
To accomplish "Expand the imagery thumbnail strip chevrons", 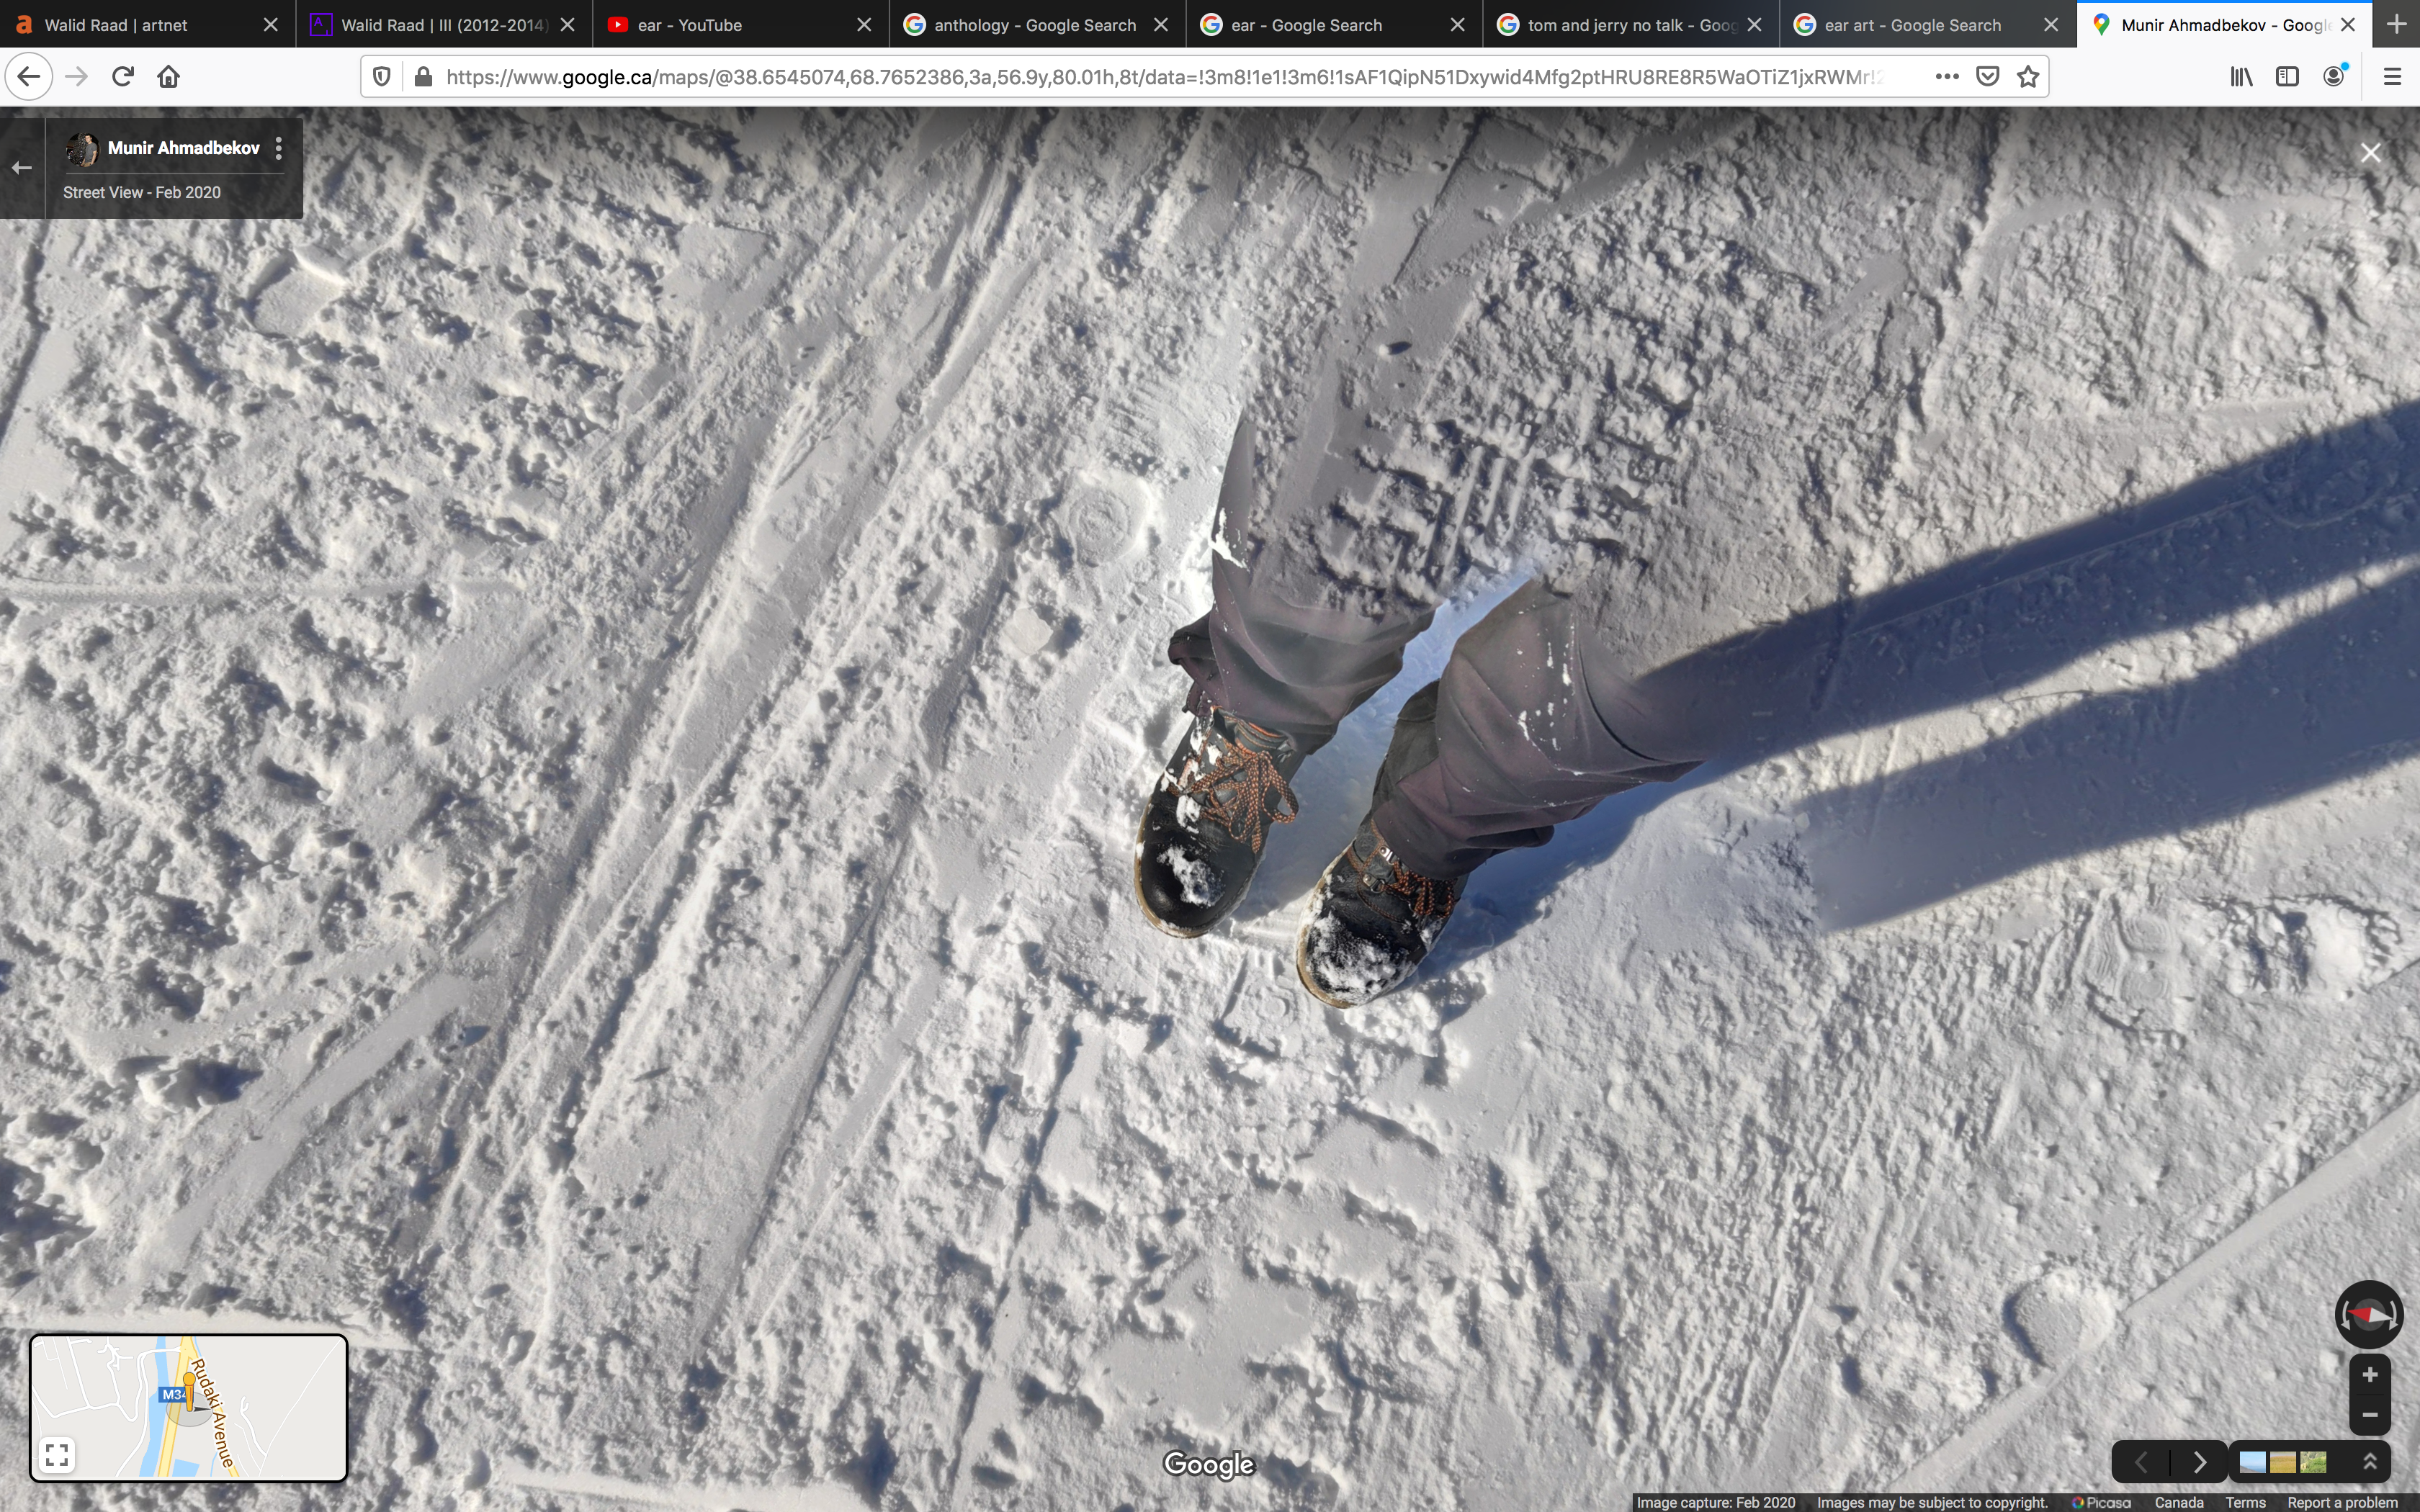I will [x=2369, y=1462].
